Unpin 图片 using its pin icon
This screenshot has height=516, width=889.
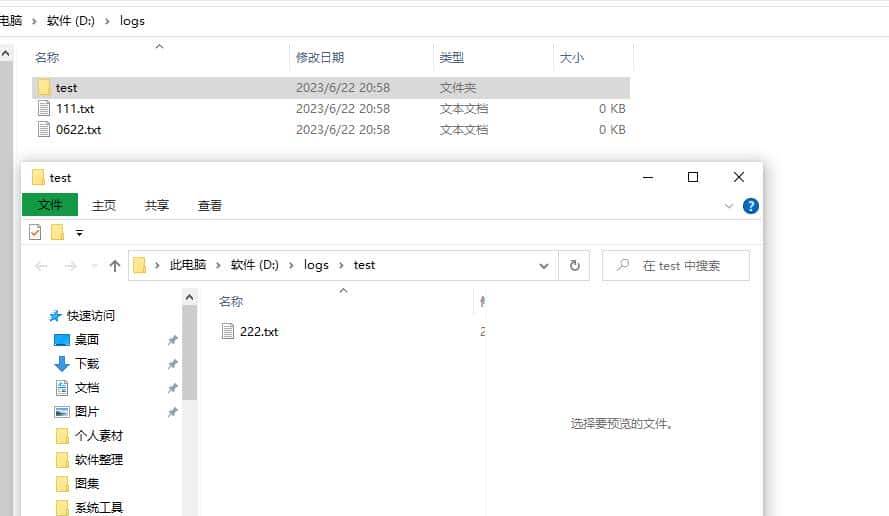click(x=172, y=412)
